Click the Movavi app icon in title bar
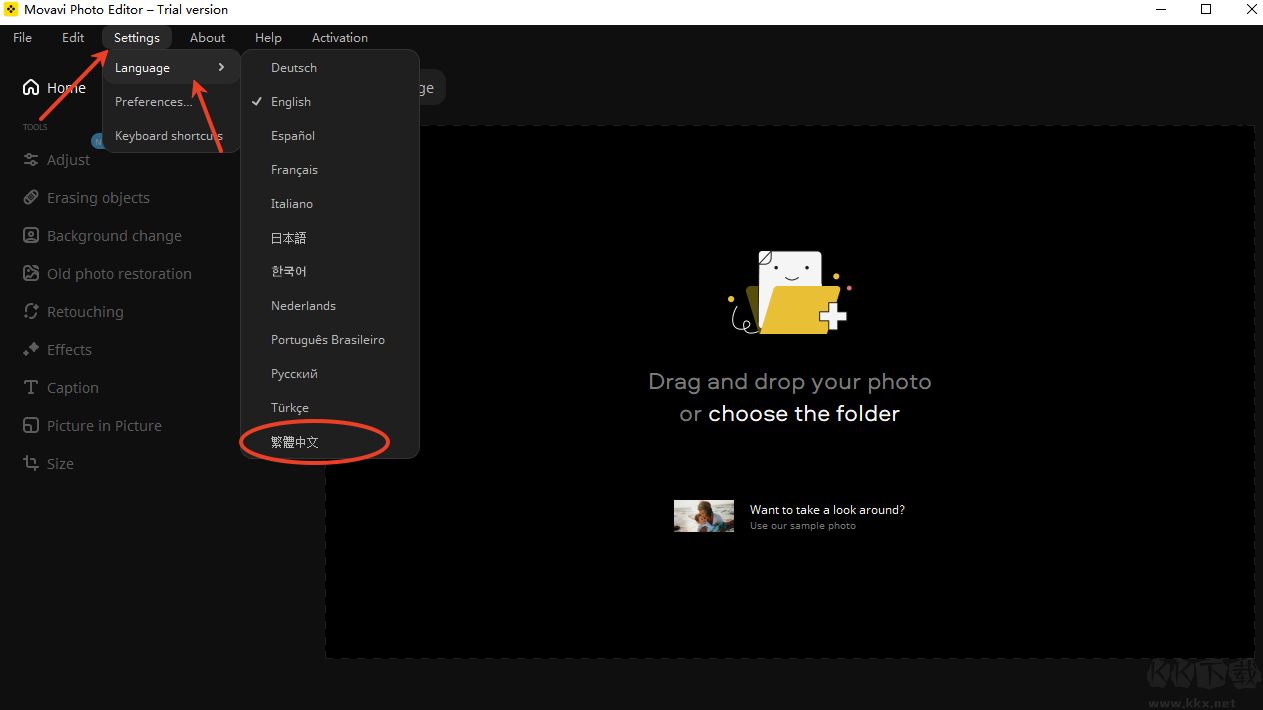 12,10
